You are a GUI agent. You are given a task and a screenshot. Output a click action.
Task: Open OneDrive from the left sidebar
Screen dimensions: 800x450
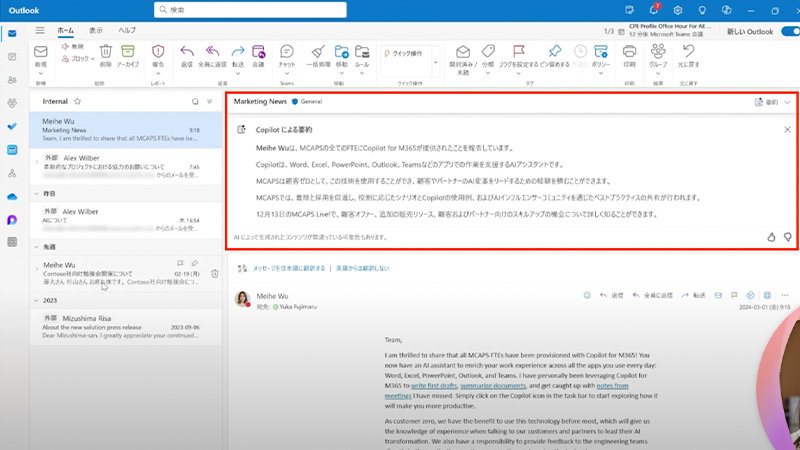pyautogui.click(x=12, y=196)
